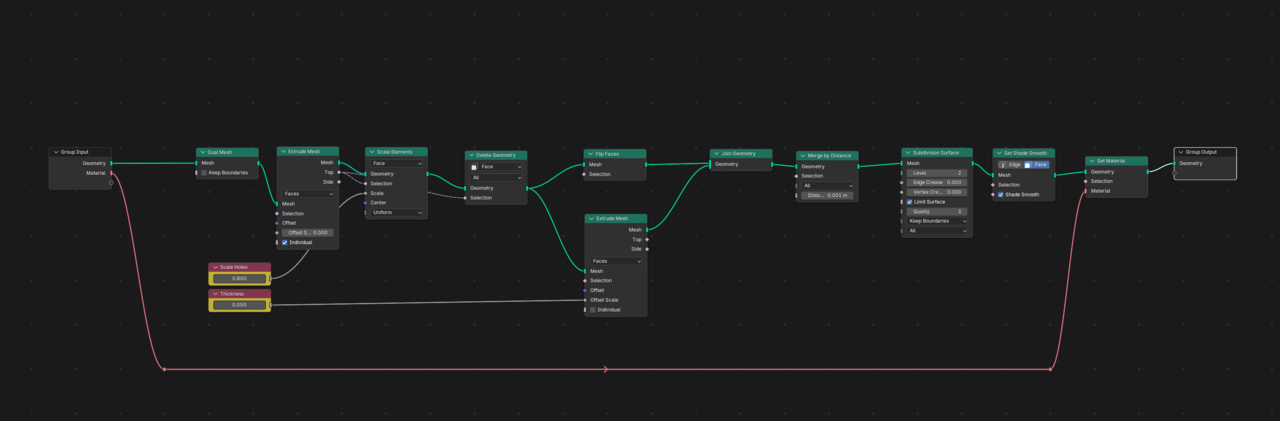Click face icon in Delete Geometry domain
1280x421 pixels.
tap(474, 167)
